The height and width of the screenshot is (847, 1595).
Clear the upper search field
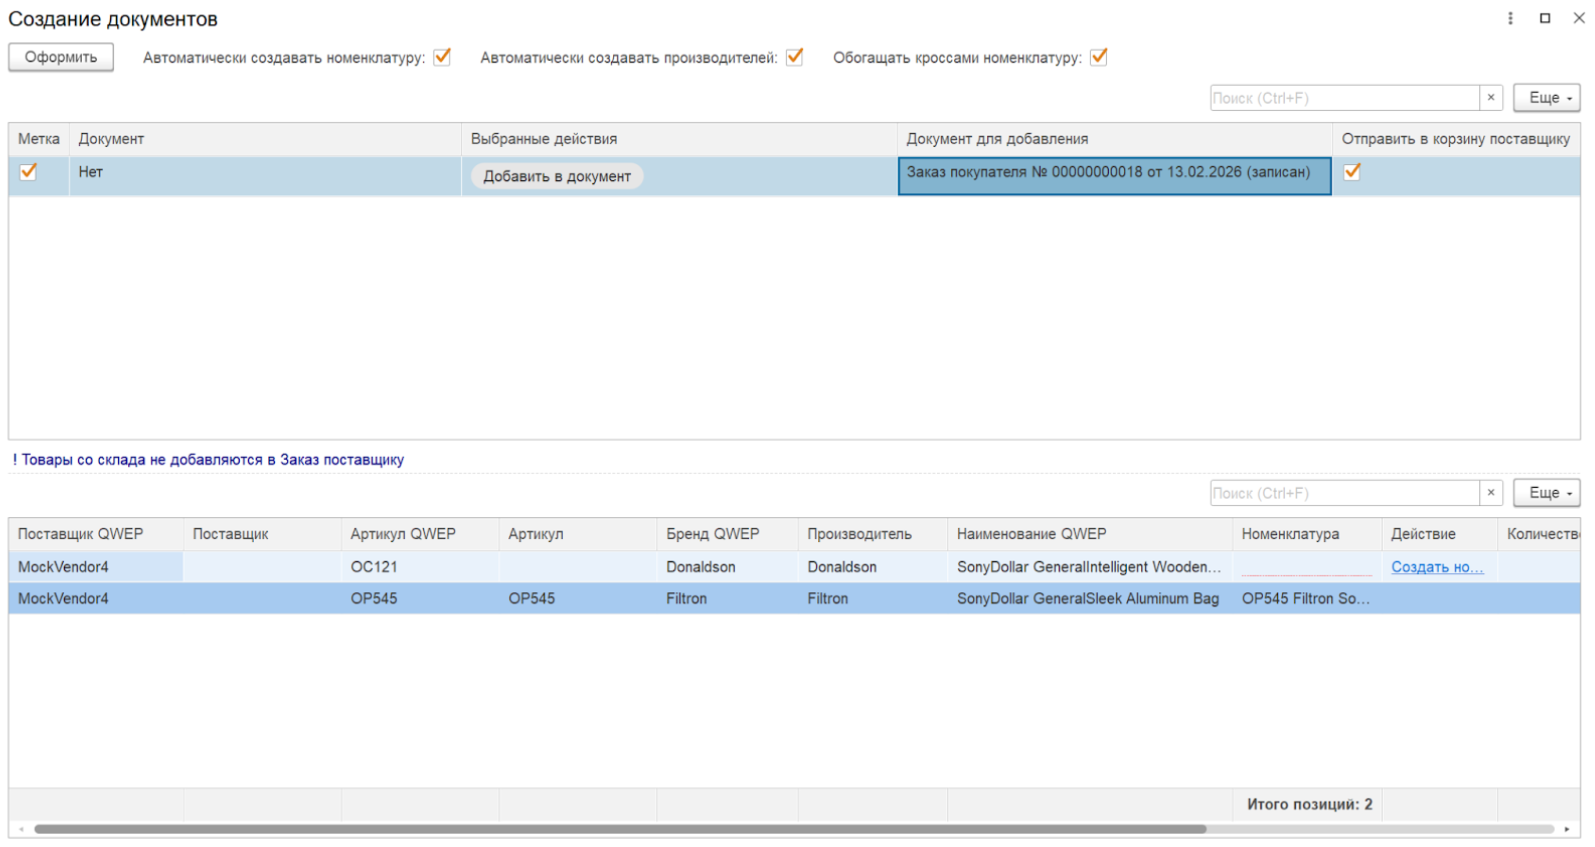tap(1490, 98)
